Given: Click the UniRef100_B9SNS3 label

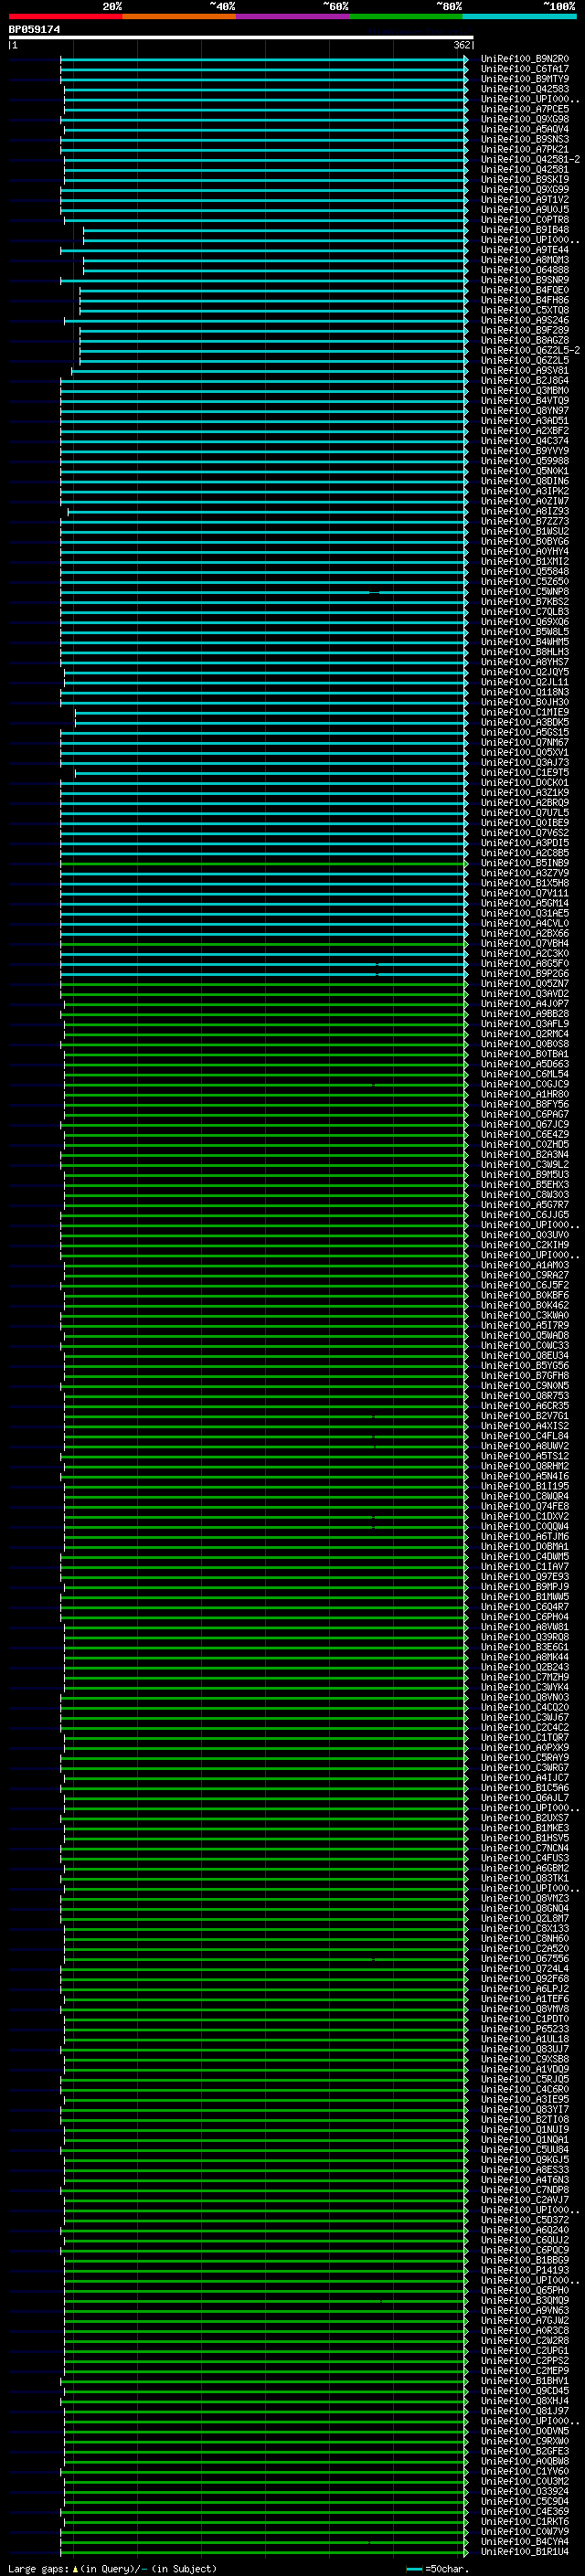Looking at the screenshot, I should [x=524, y=139].
